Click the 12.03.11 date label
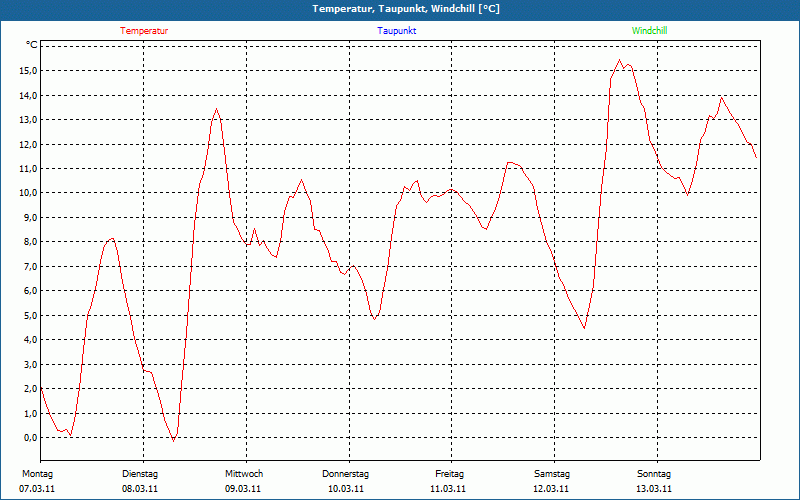Viewport: 800px width, 500px height. tap(551, 489)
